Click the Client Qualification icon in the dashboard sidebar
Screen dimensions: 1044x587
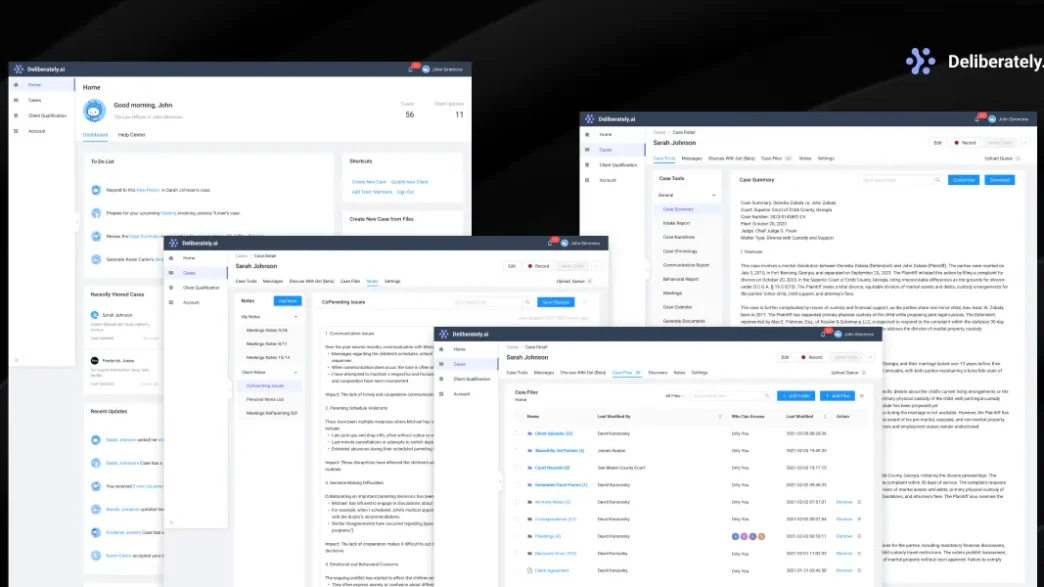pyautogui.click(x=16, y=116)
